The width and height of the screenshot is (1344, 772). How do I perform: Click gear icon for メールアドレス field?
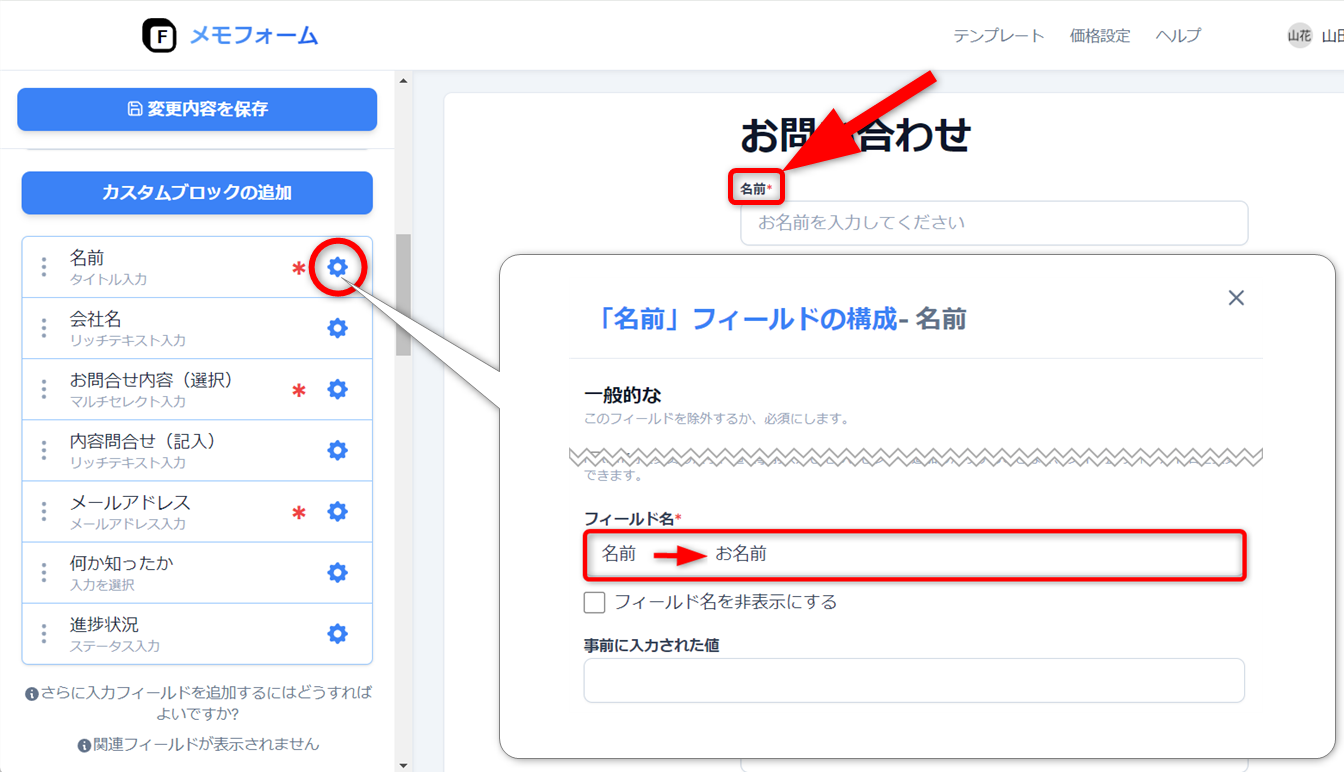tap(338, 511)
